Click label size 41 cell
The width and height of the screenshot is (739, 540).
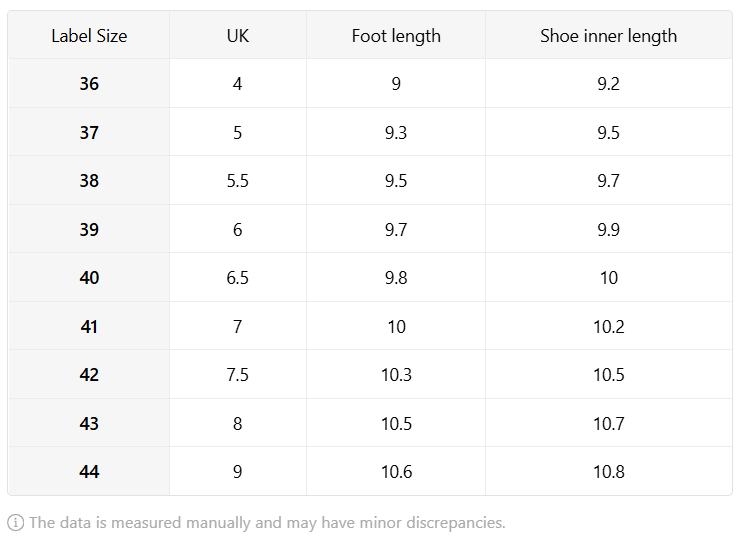coord(89,326)
